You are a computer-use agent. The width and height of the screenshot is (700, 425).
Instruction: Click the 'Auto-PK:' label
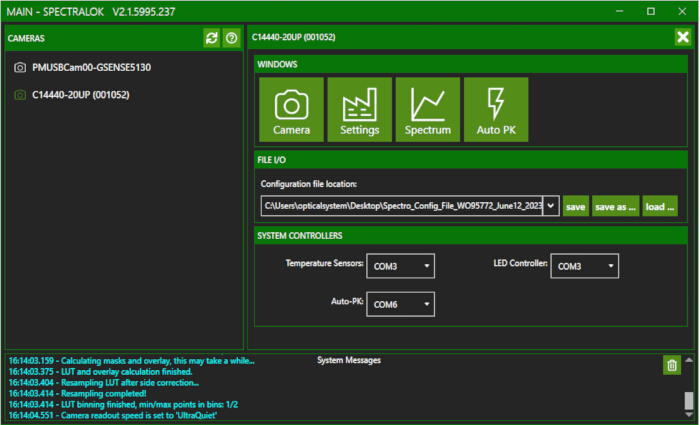click(347, 301)
